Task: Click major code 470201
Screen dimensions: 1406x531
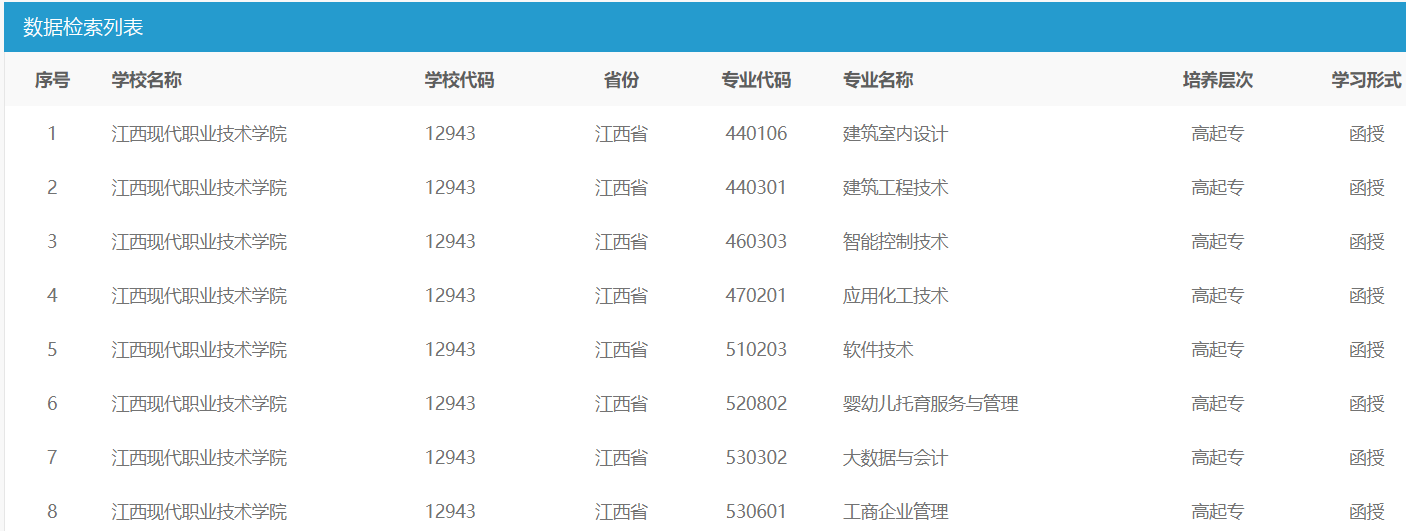Action: click(x=756, y=295)
